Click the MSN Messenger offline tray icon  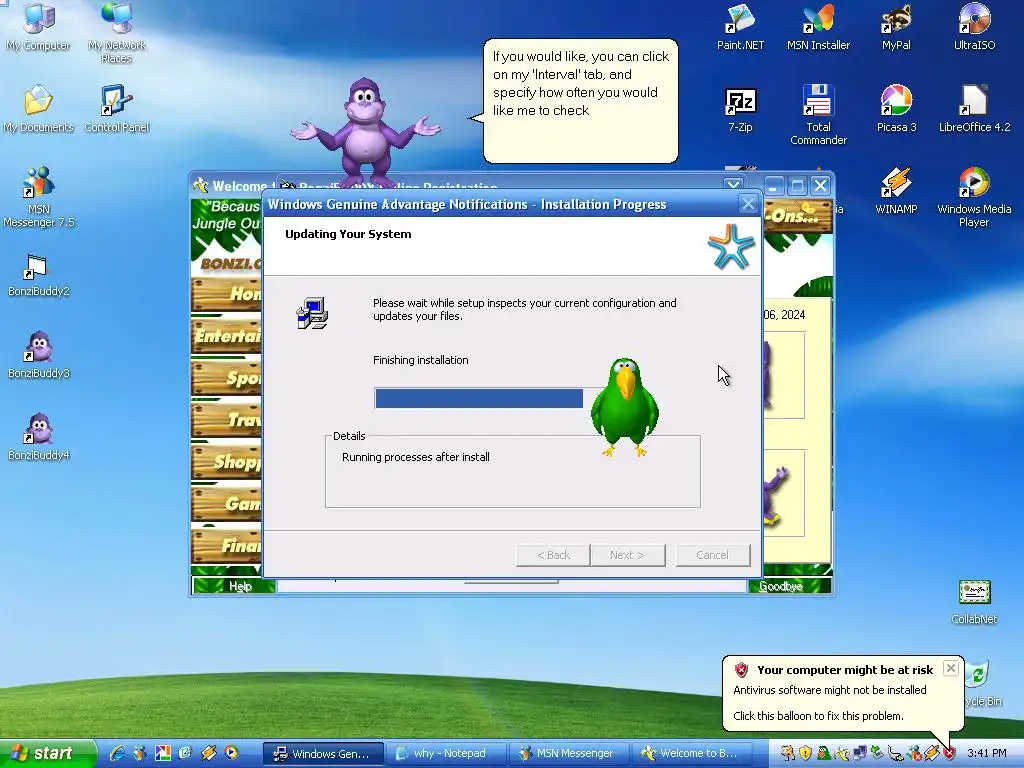[914, 753]
